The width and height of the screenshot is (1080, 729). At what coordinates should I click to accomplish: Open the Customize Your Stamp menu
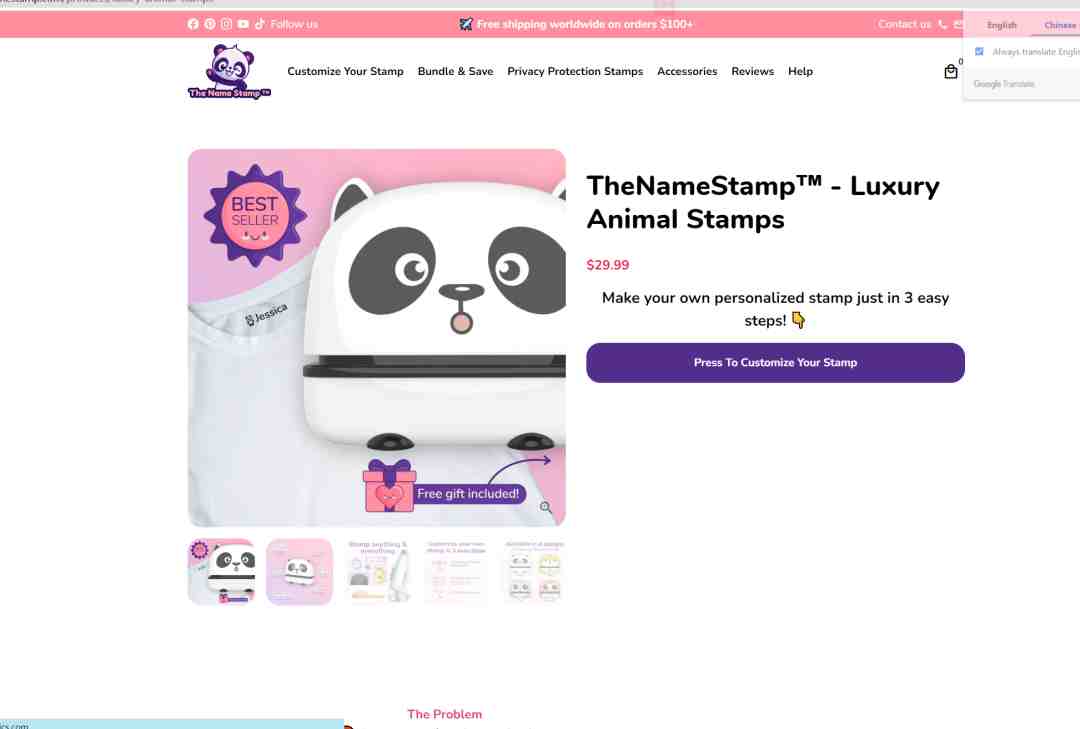click(x=345, y=72)
